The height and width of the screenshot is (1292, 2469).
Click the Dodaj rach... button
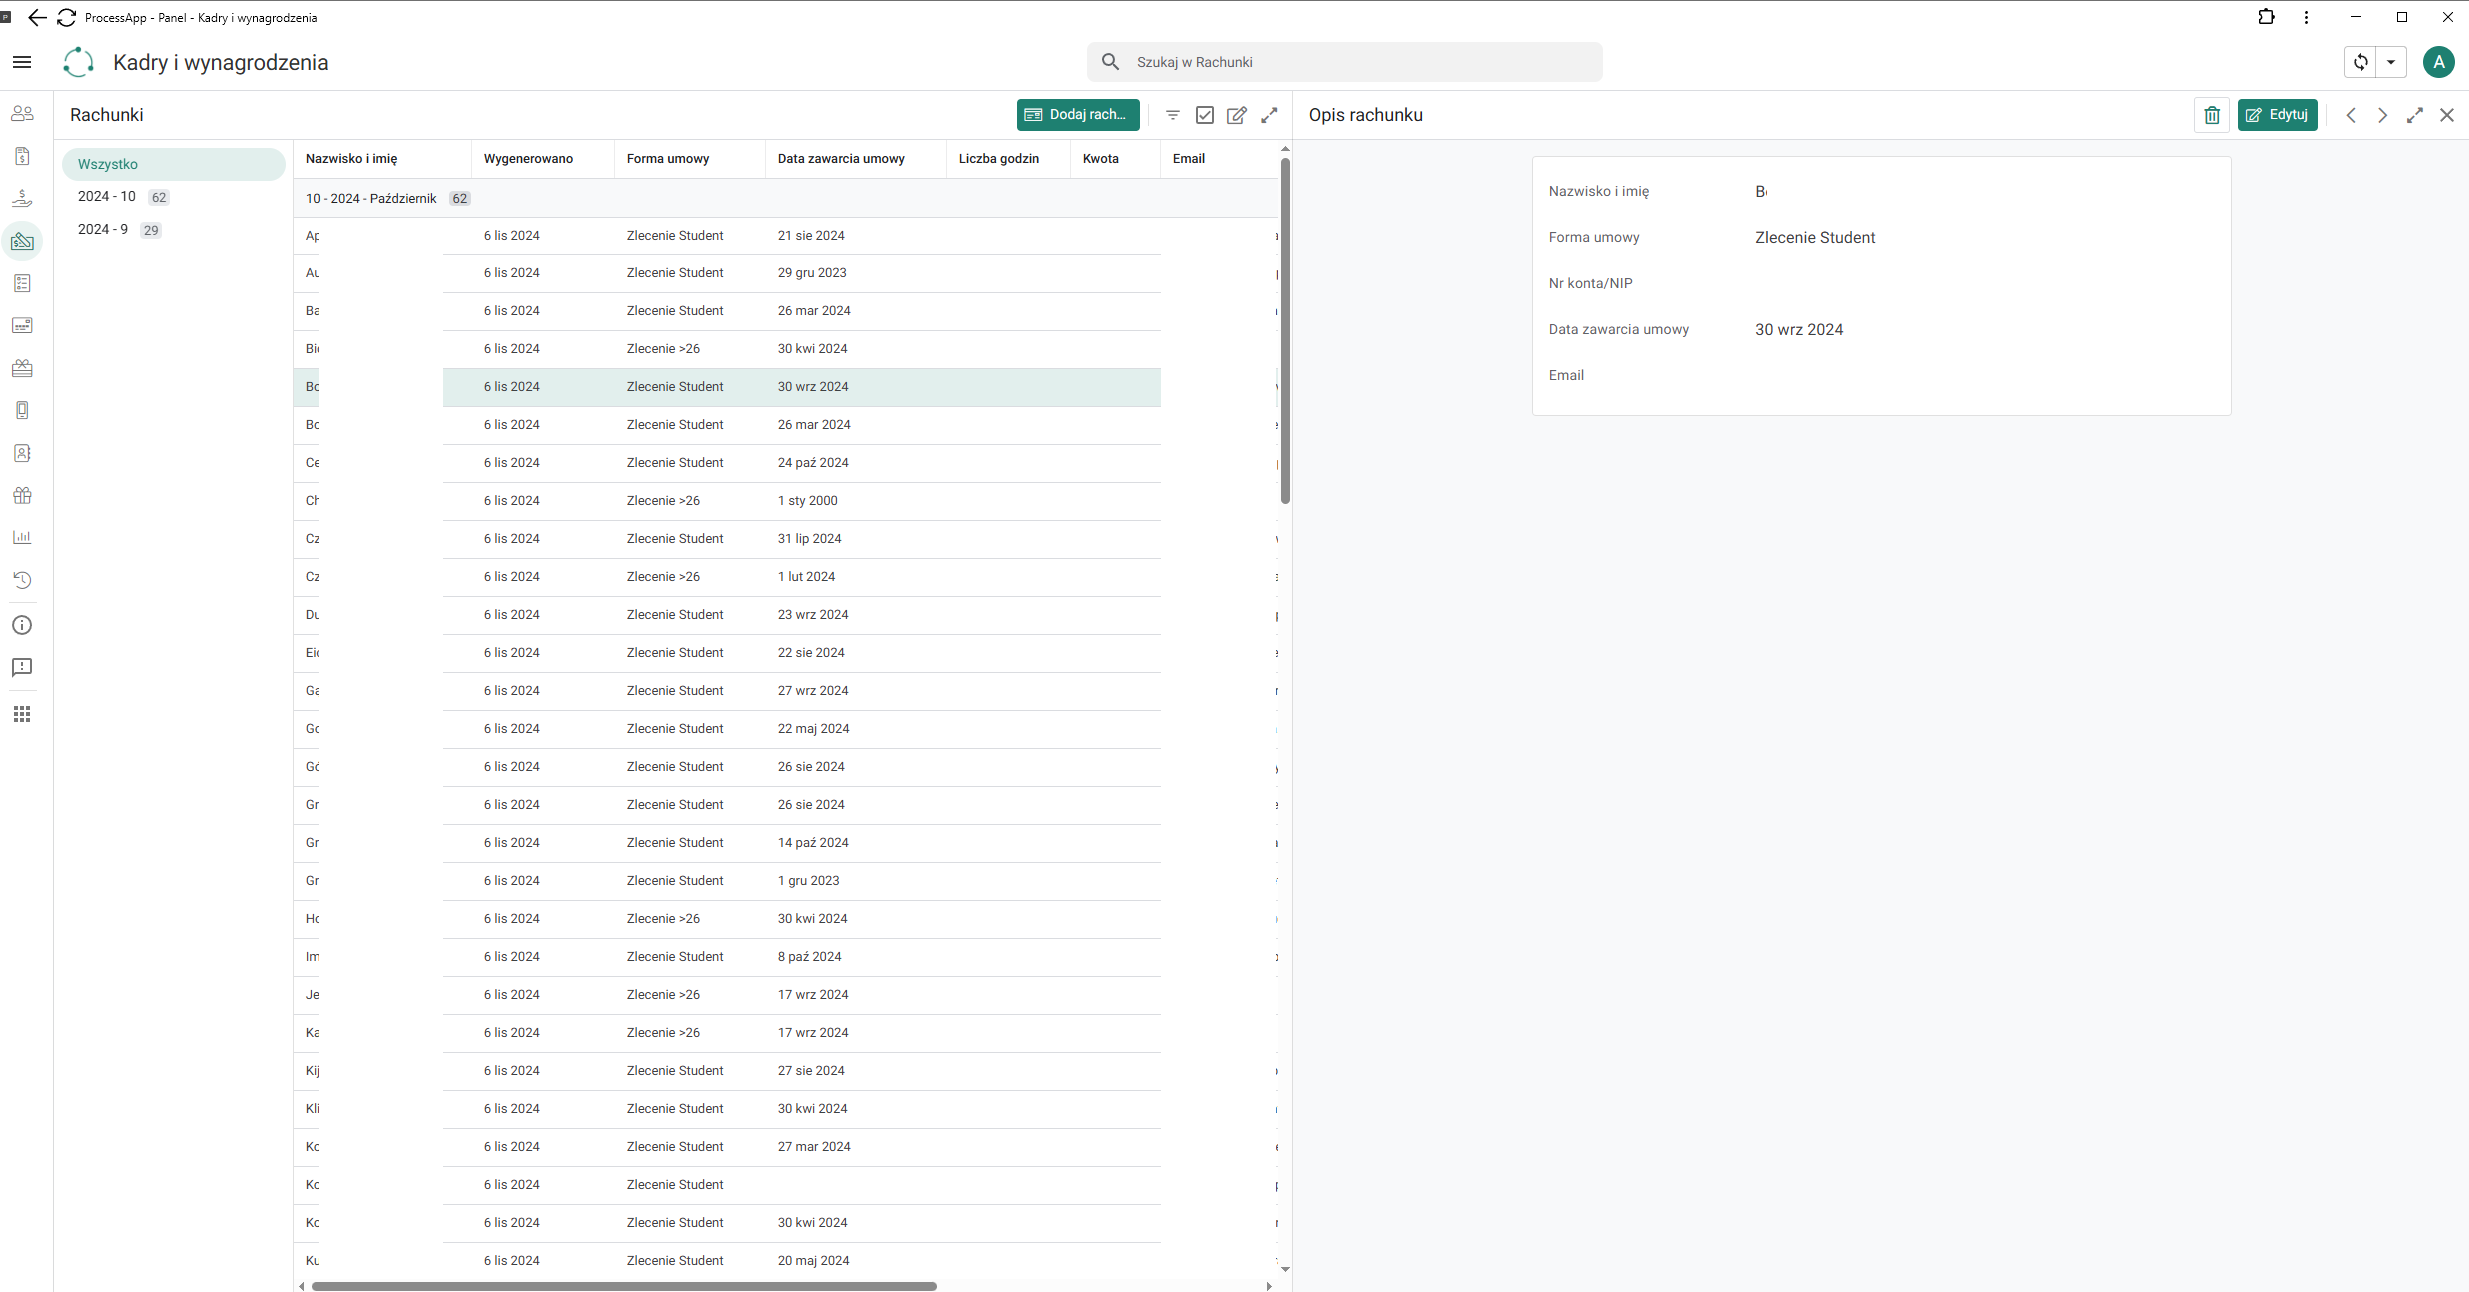1078,115
